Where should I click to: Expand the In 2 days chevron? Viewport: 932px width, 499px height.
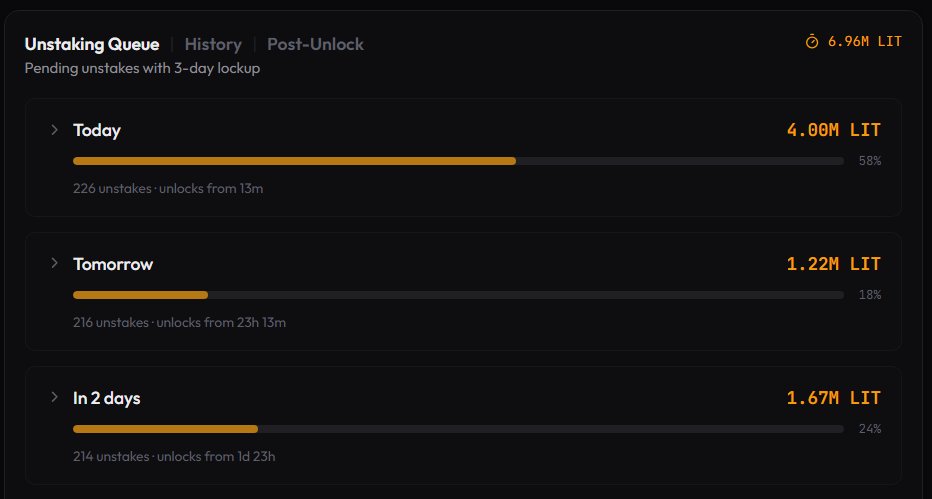[x=54, y=397]
